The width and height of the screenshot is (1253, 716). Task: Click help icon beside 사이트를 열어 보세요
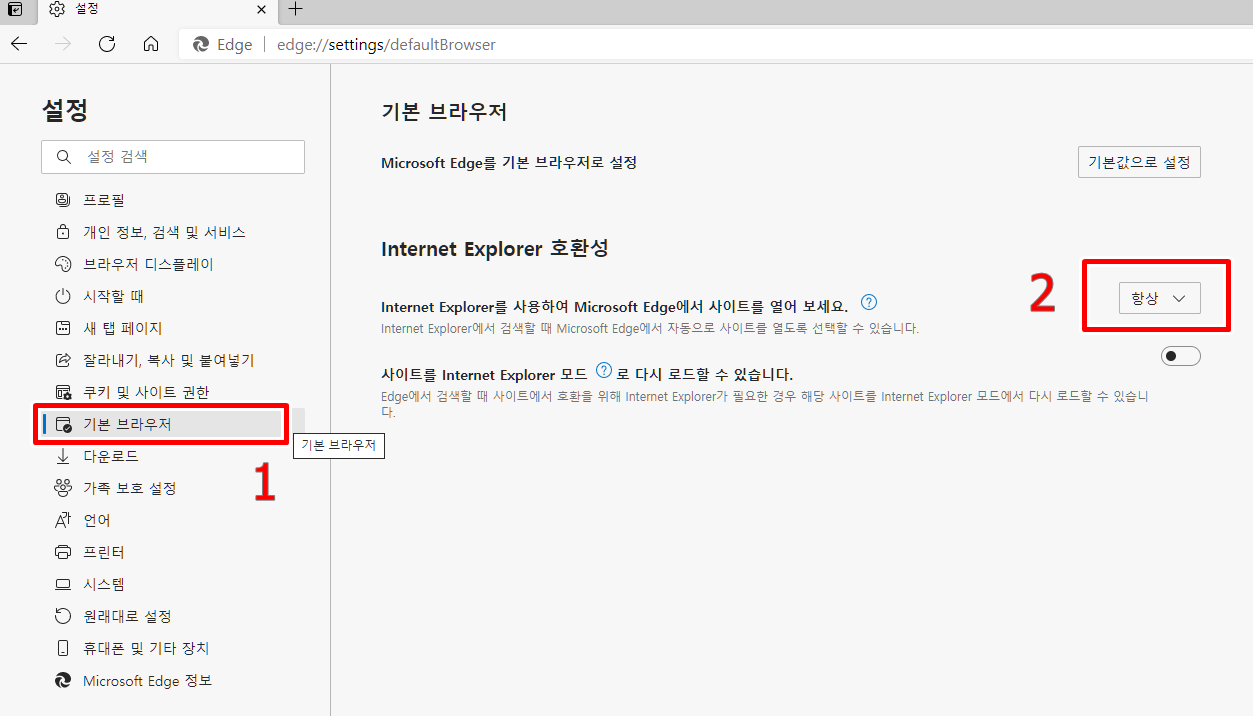(x=869, y=302)
